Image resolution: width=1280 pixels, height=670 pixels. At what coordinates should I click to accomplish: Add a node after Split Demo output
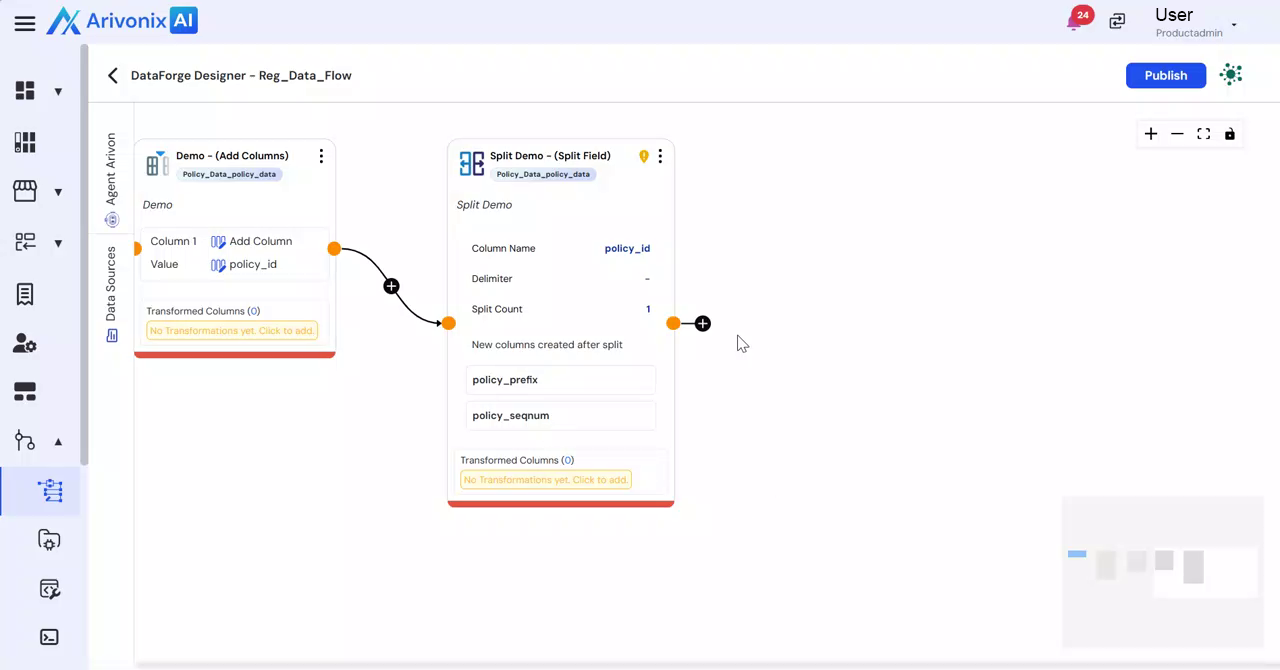coord(703,324)
